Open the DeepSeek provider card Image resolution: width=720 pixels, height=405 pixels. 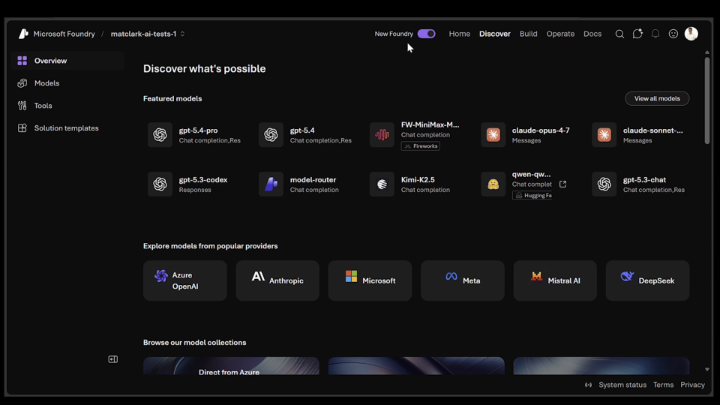click(x=647, y=281)
